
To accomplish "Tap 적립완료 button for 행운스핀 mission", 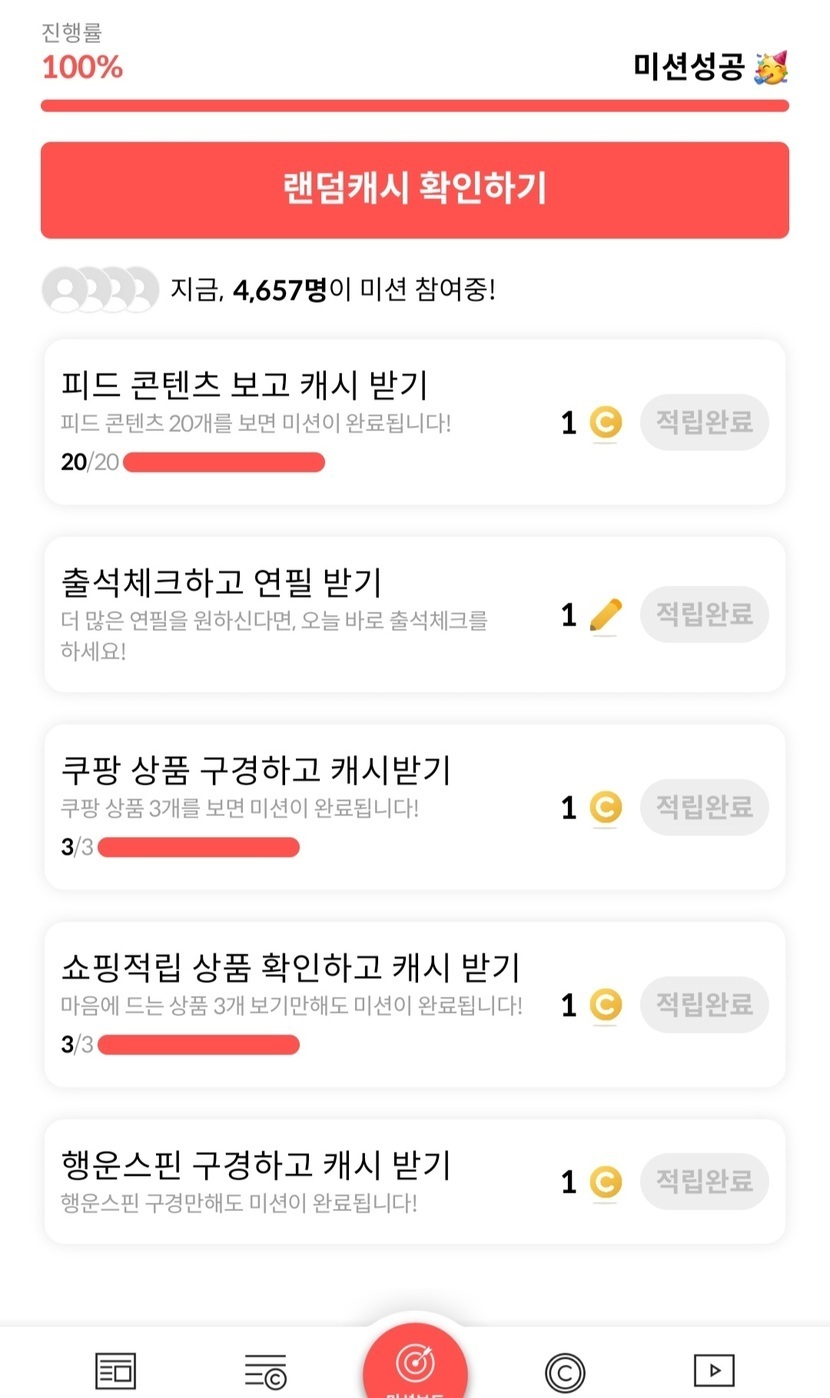I will [704, 1181].
